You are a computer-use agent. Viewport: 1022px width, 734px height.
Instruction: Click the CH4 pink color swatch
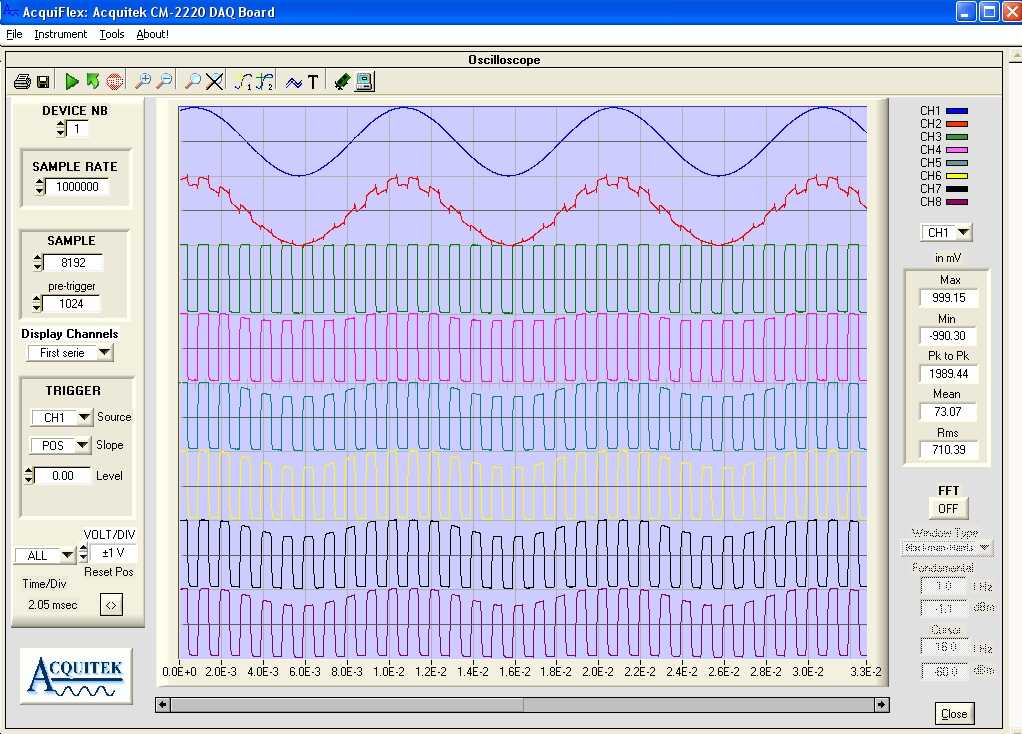[x=956, y=150]
